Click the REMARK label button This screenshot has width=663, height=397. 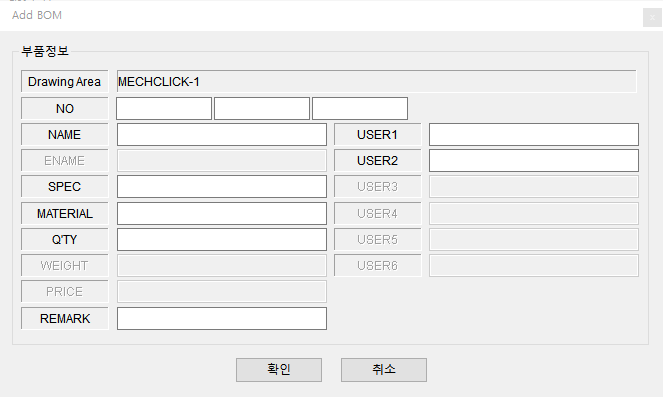[x=65, y=318]
